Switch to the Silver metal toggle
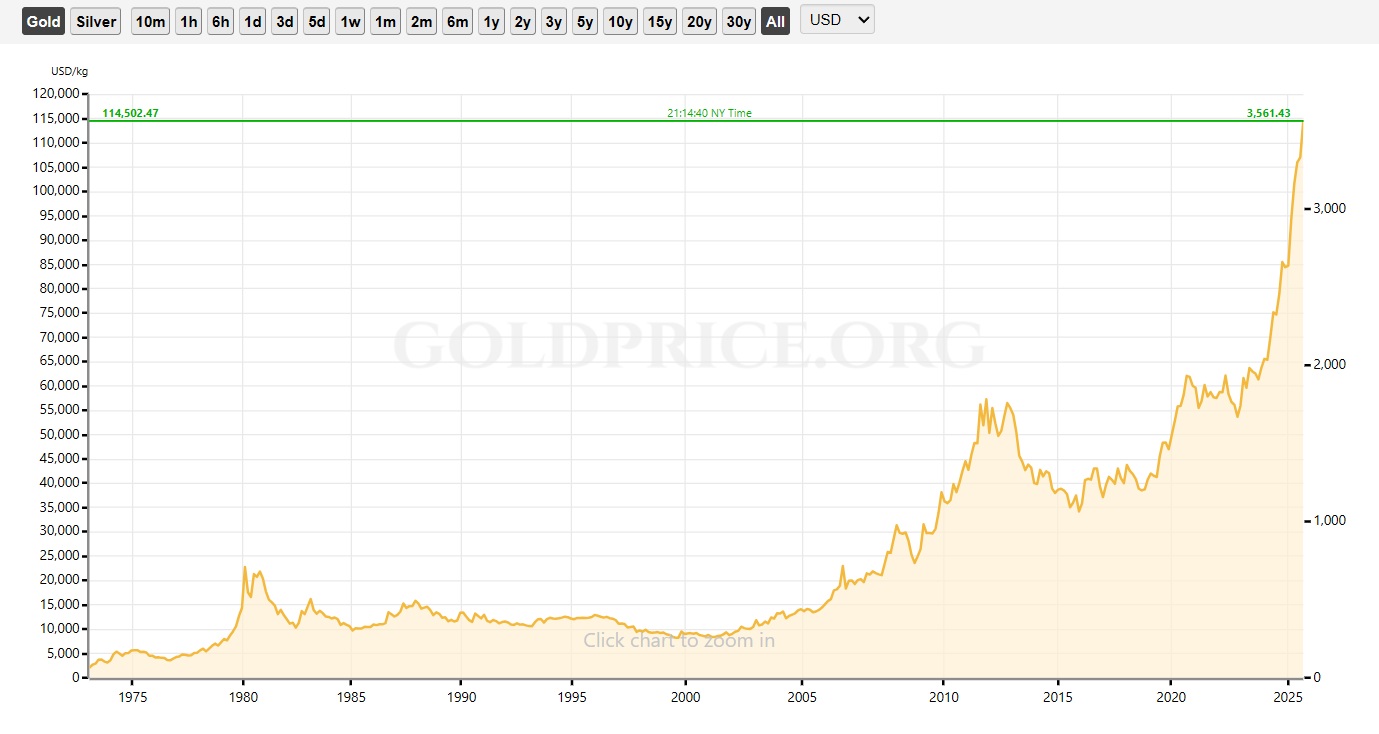The width and height of the screenshot is (1379, 734). [96, 21]
